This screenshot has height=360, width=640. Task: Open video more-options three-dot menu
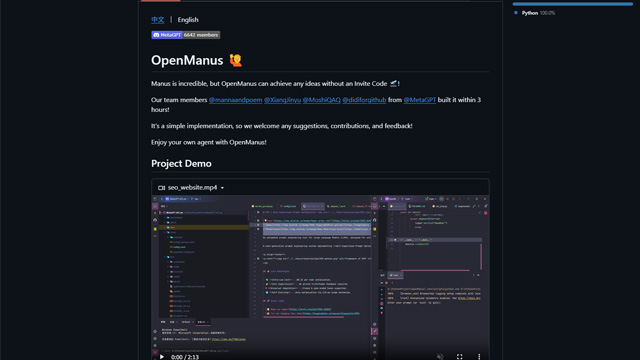[479, 356]
